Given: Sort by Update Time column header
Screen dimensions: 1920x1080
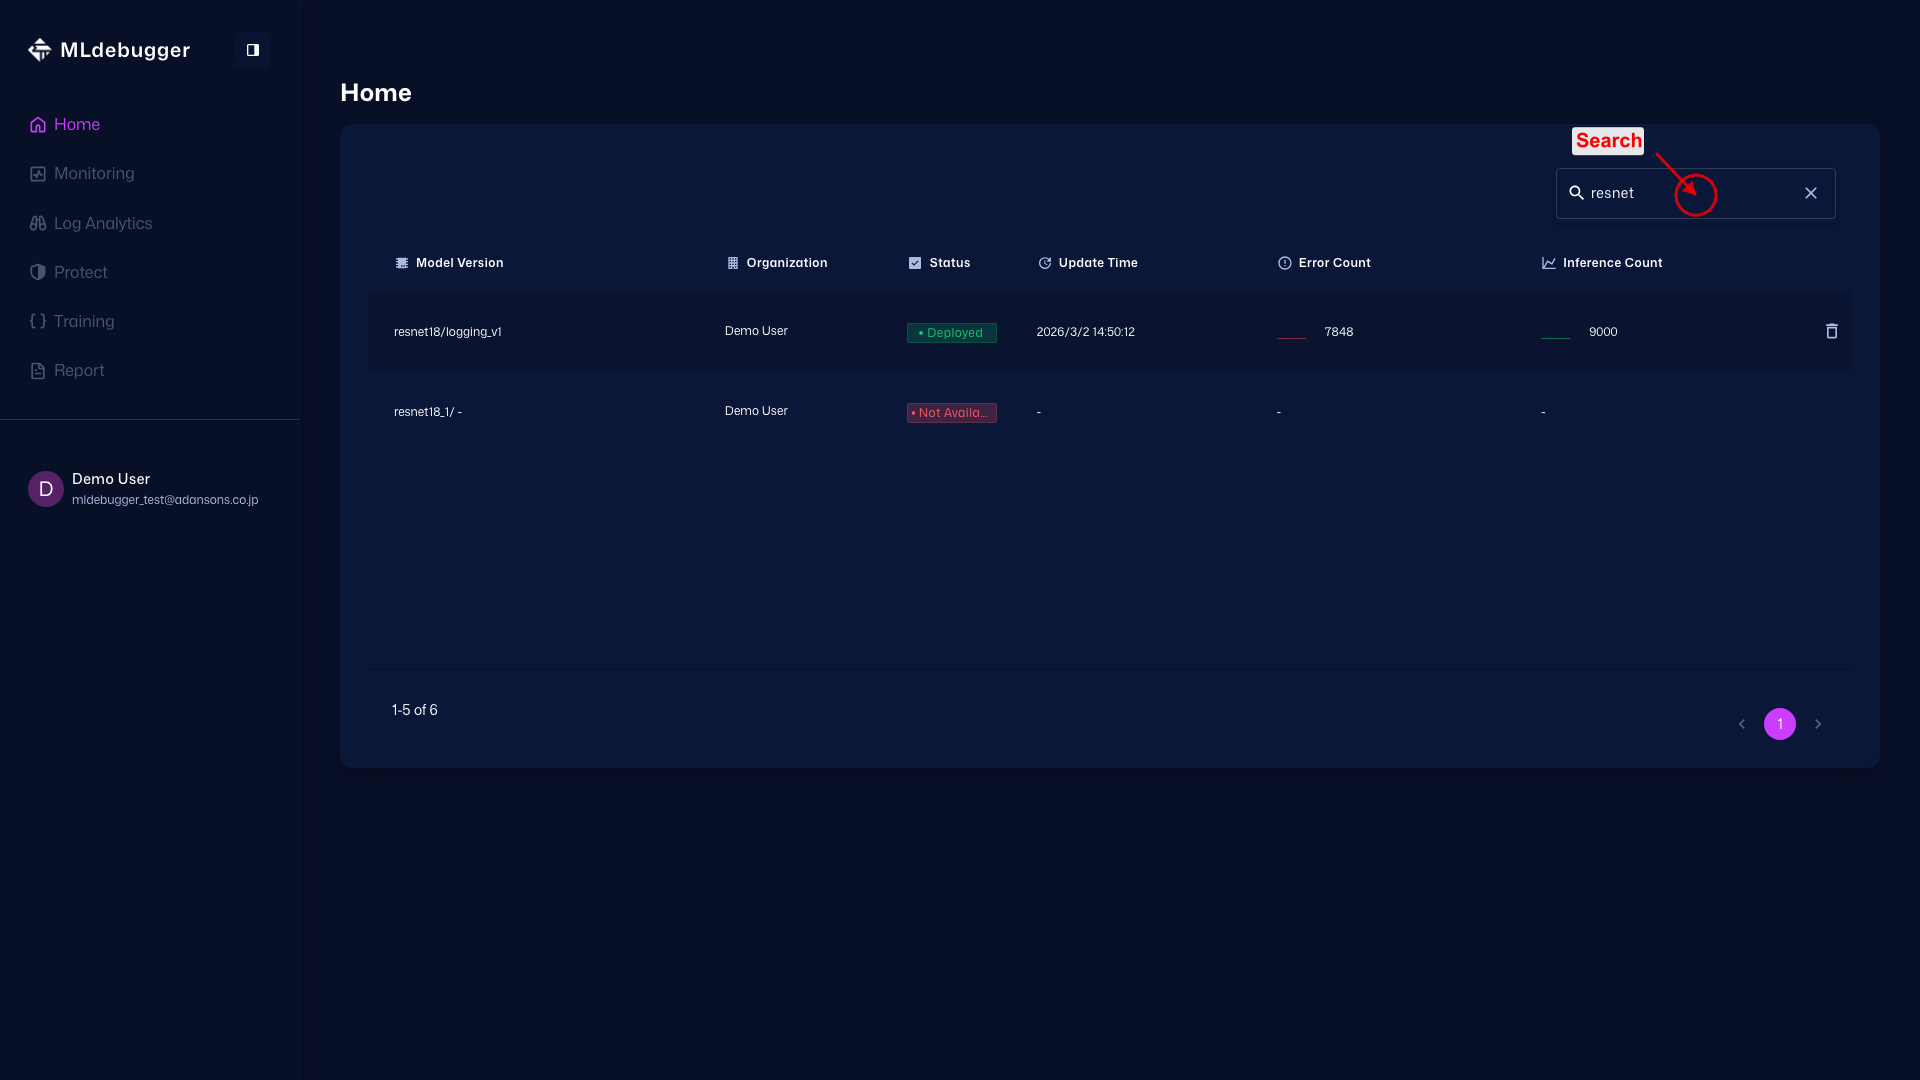Looking at the screenshot, I should pos(1097,263).
